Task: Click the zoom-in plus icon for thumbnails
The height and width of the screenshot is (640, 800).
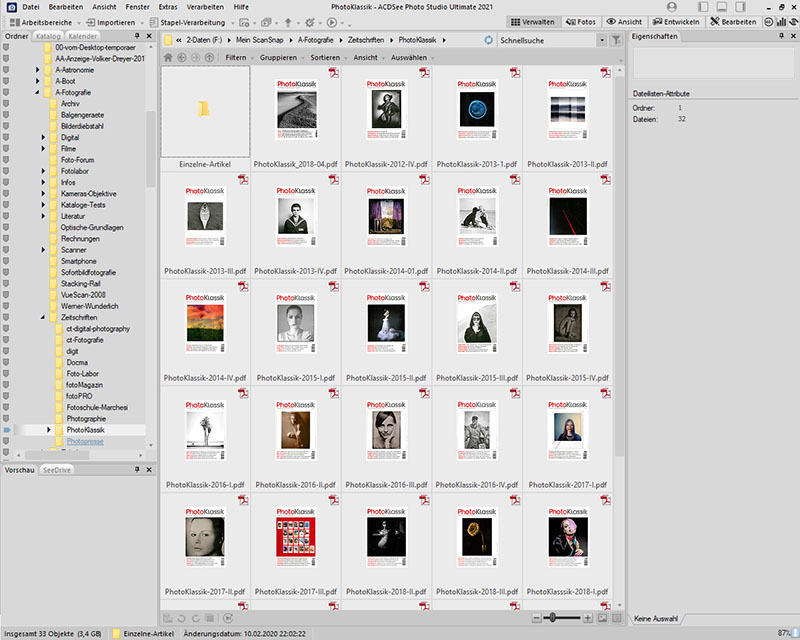Action: (x=589, y=619)
